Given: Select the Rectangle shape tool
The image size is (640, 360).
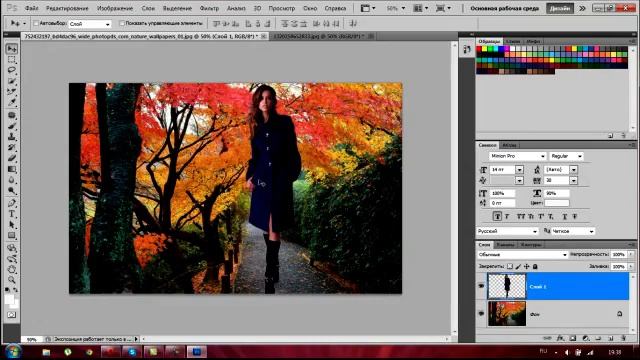Looking at the screenshot, I should 12,236.
